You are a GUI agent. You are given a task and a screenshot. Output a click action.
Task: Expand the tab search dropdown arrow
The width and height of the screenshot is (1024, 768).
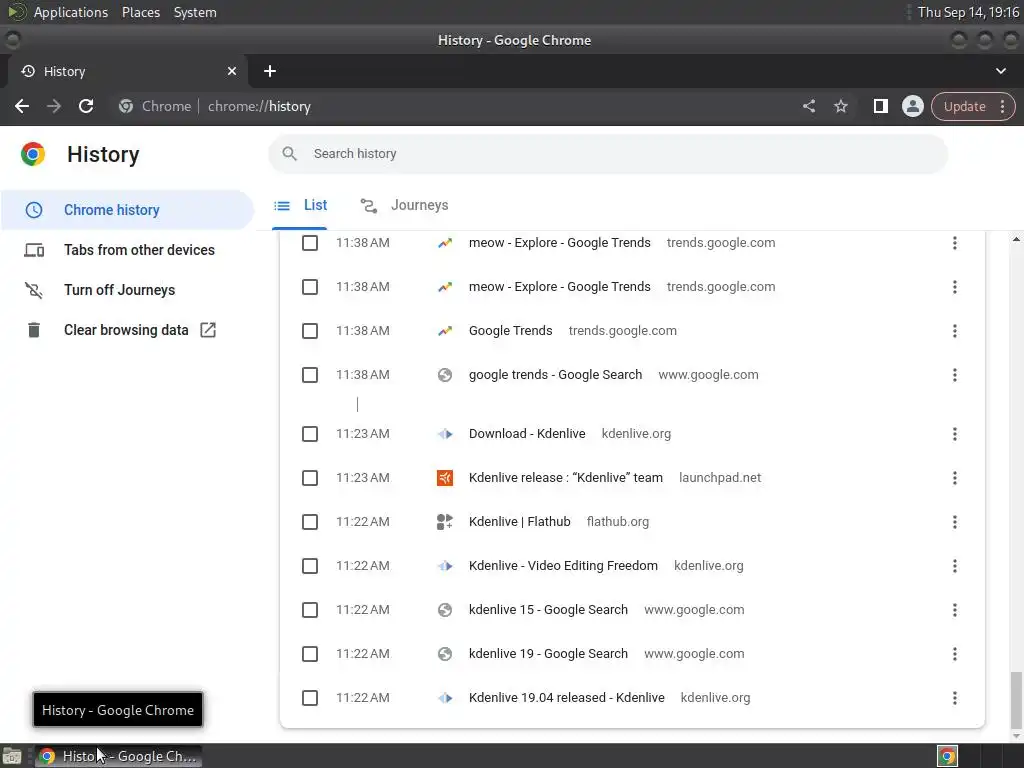(x=1000, y=71)
